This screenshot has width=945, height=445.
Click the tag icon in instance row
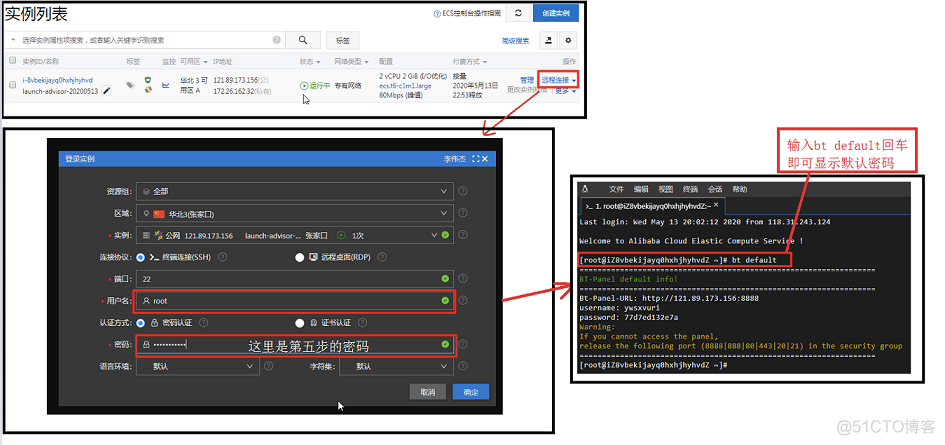[130, 85]
